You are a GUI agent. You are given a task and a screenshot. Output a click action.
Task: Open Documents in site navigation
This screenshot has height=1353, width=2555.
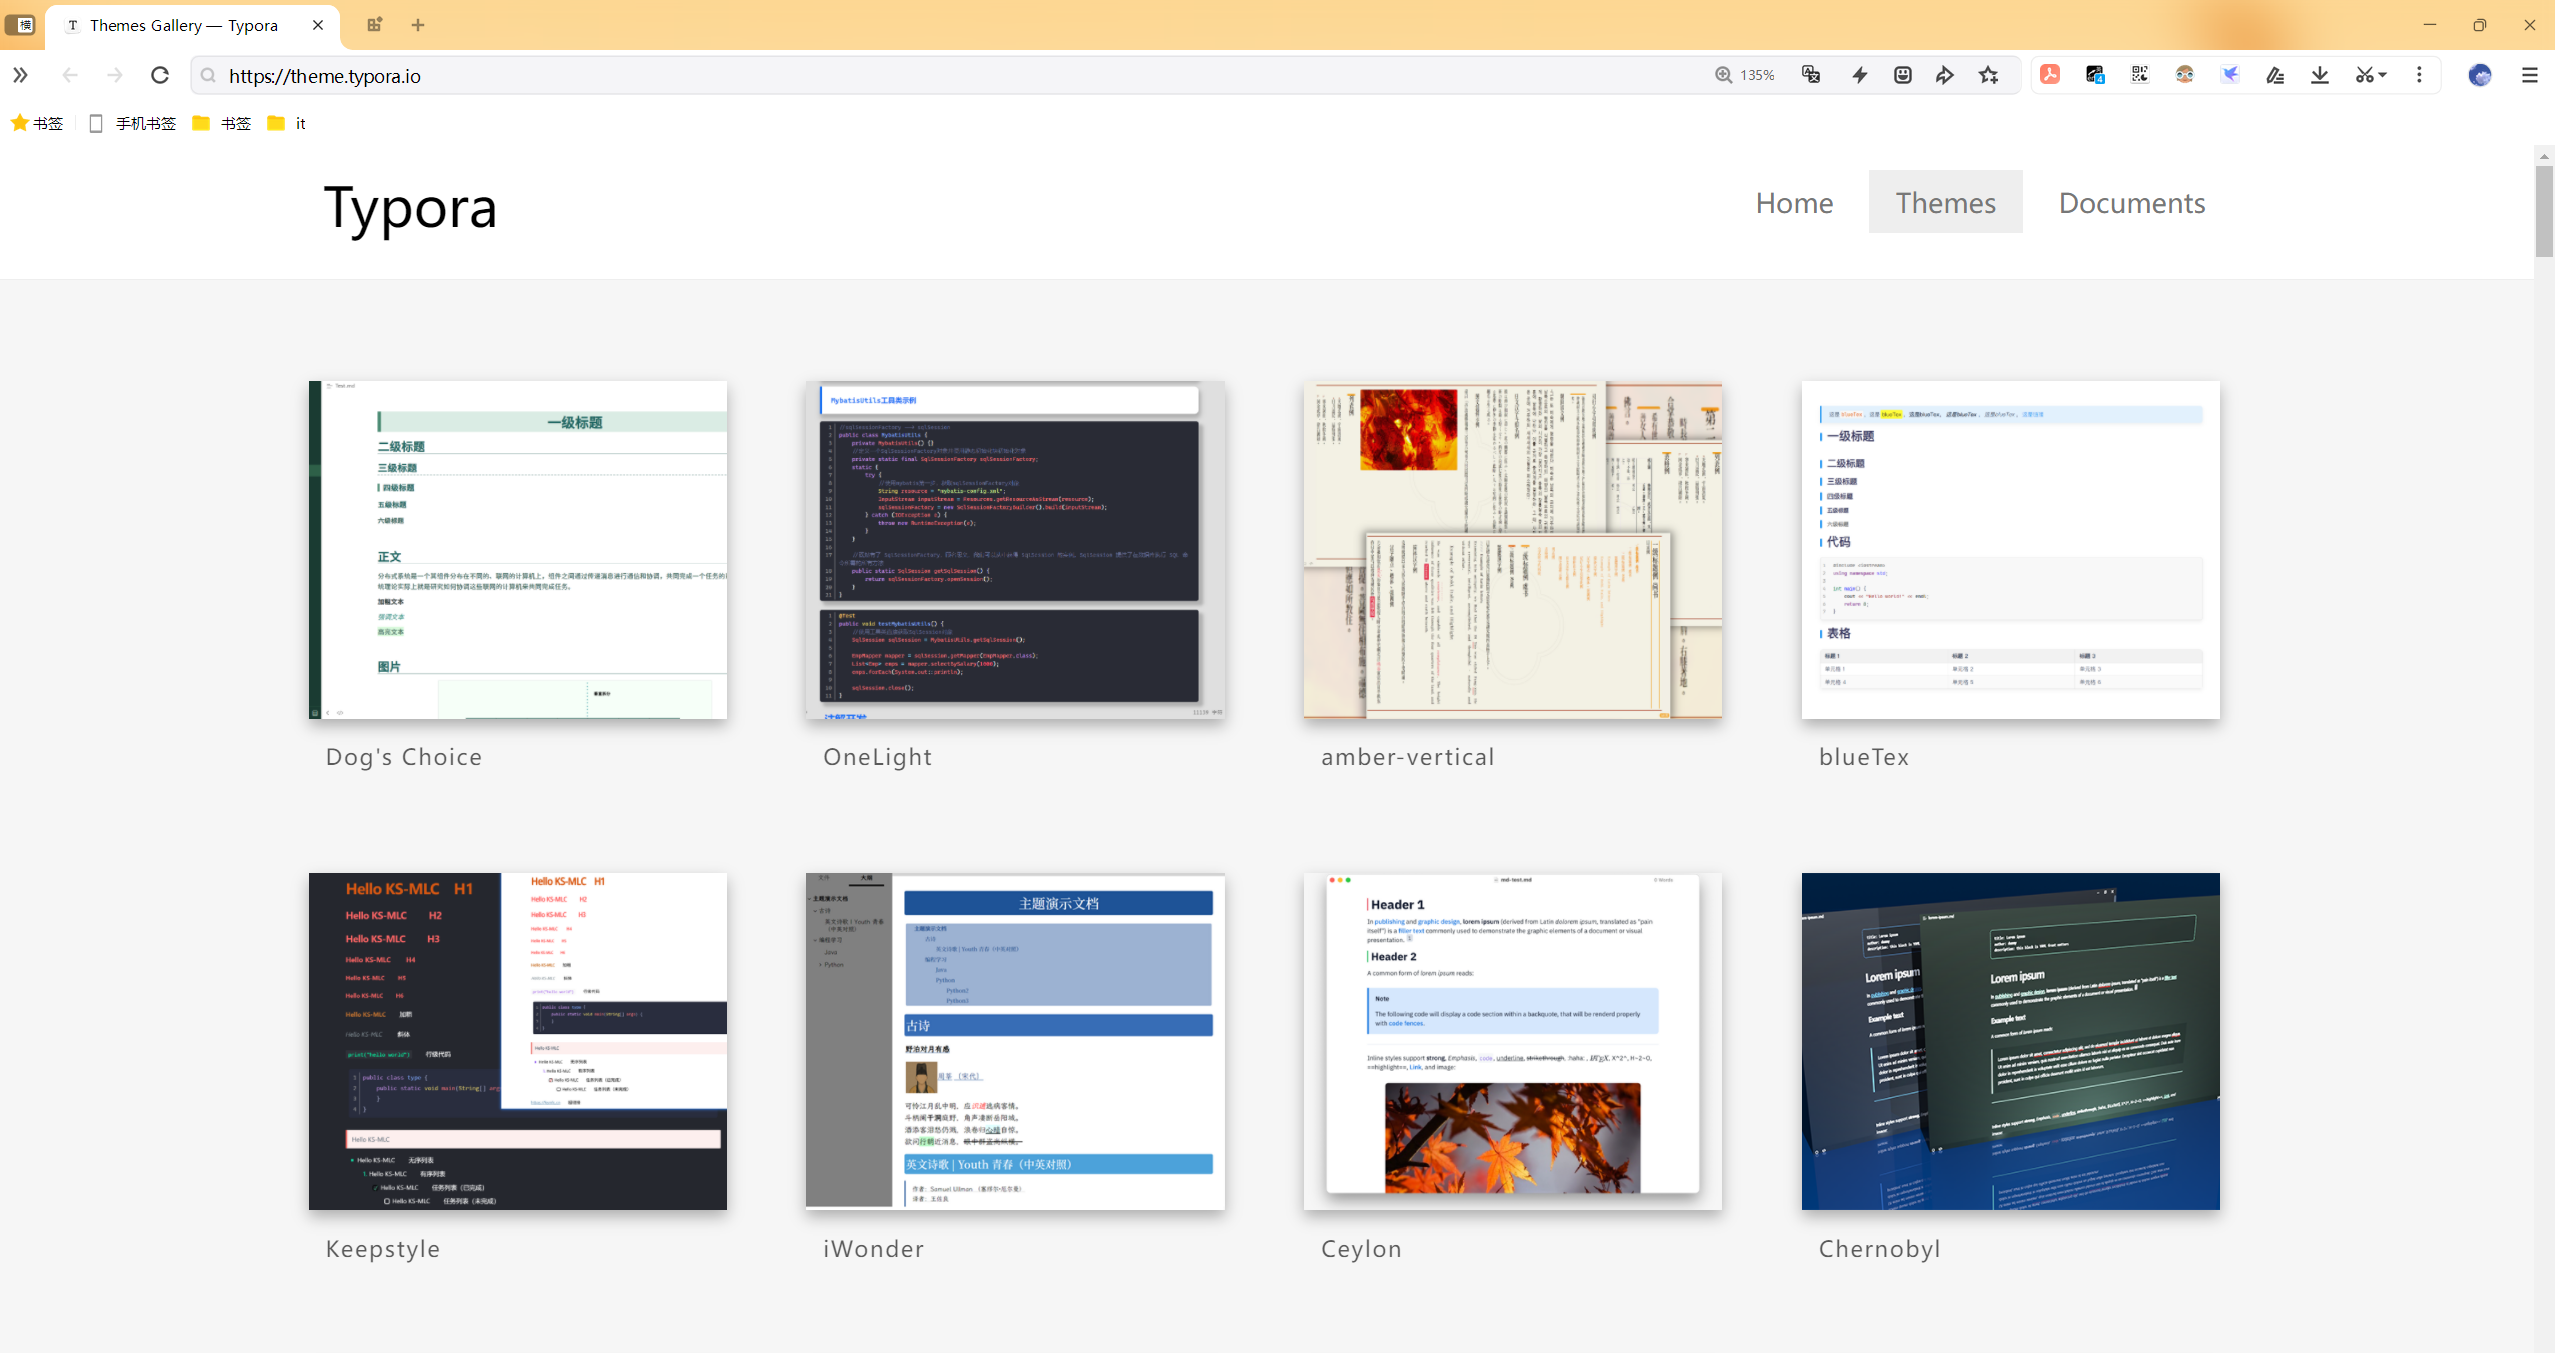(x=2131, y=202)
